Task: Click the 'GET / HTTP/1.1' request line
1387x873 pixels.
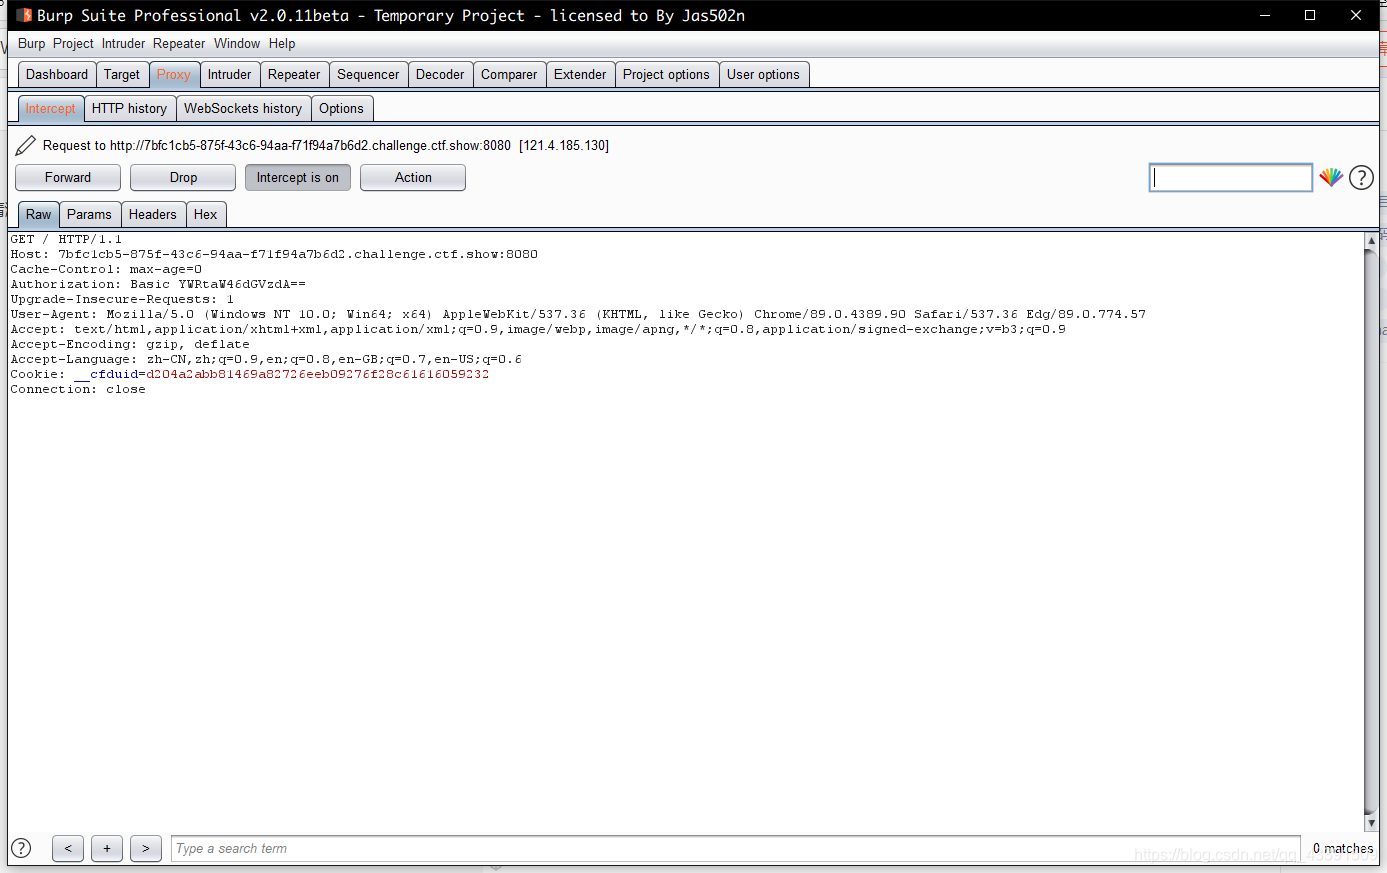Action: coord(66,239)
